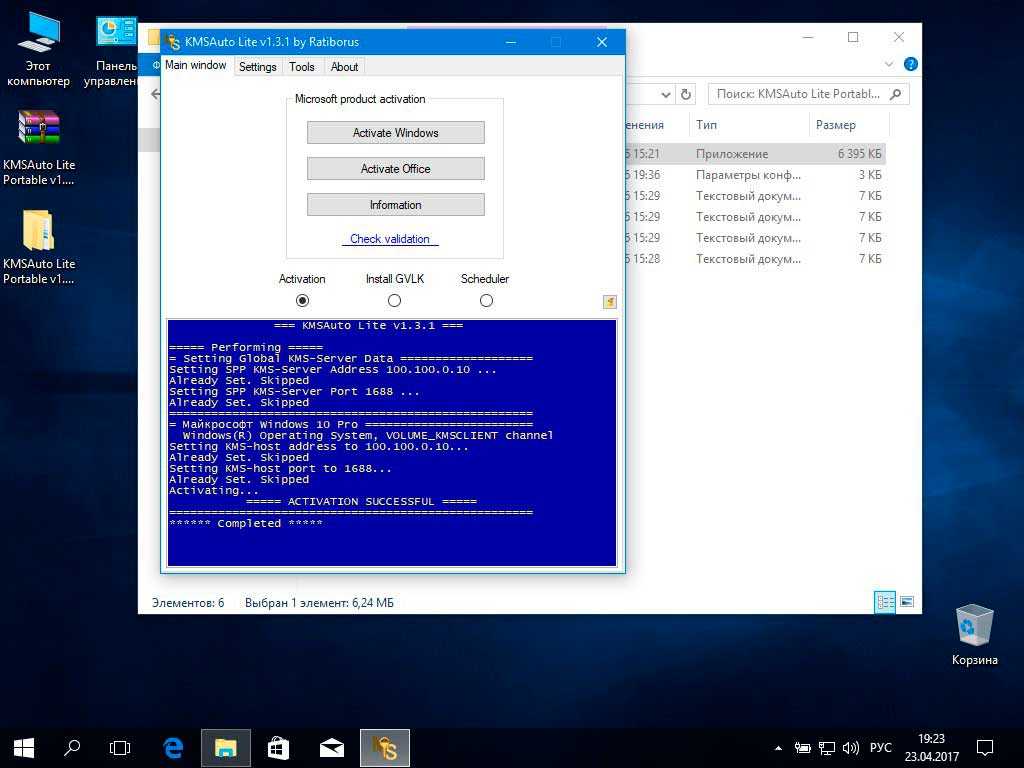Click the refresh button in Explorer address bar
The width and height of the screenshot is (1024, 768).
pos(686,95)
